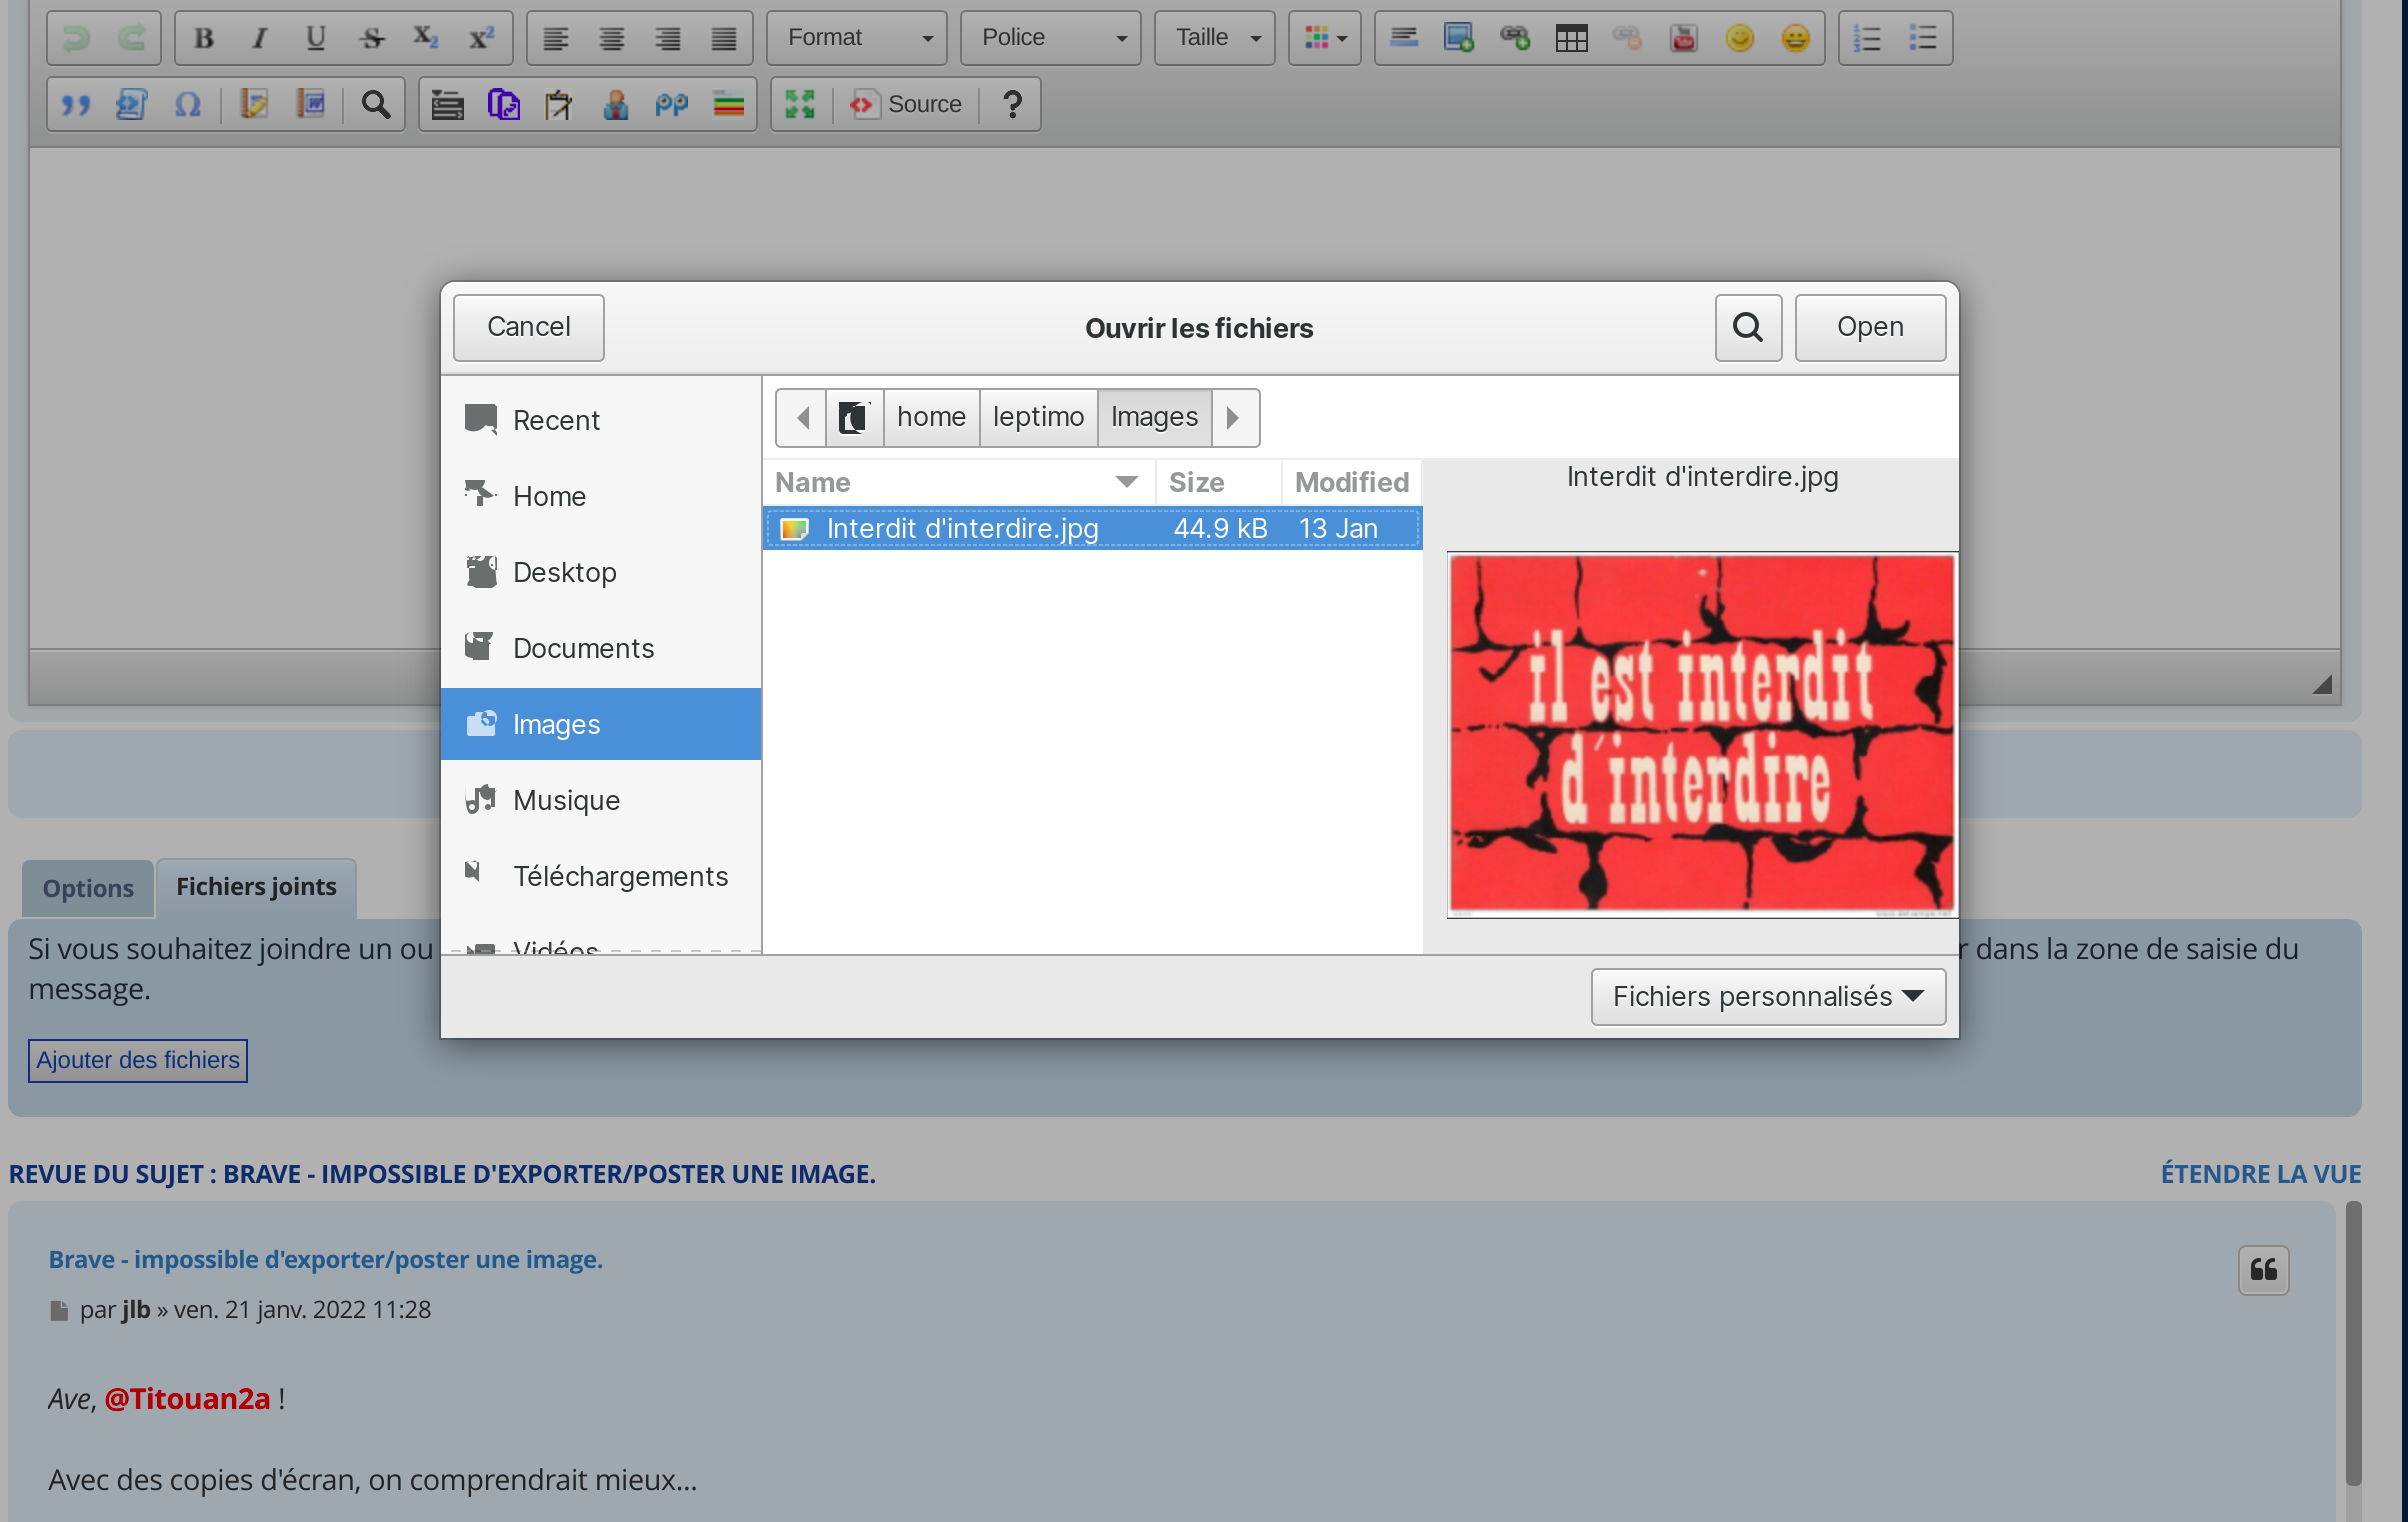
Task: Click the insert table icon
Action: pos(1571,38)
